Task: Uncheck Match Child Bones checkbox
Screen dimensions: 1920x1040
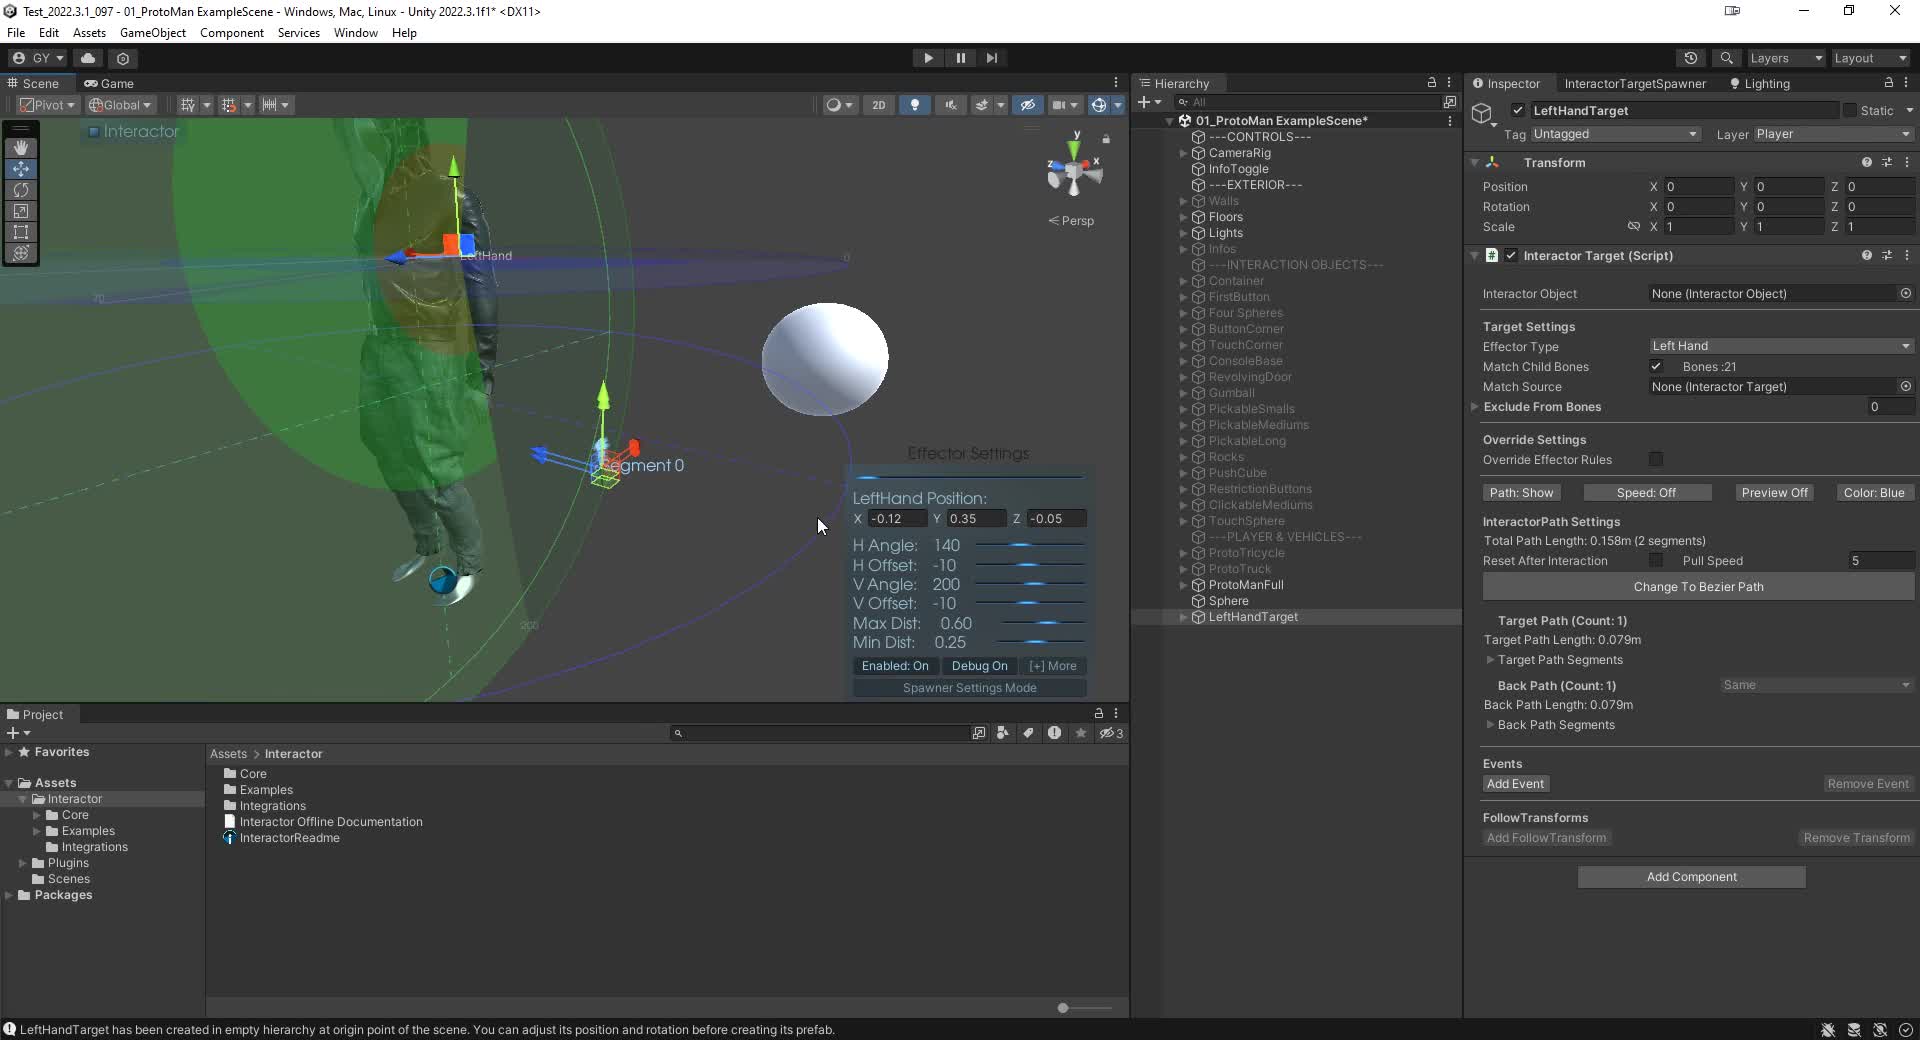Action: (x=1656, y=367)
